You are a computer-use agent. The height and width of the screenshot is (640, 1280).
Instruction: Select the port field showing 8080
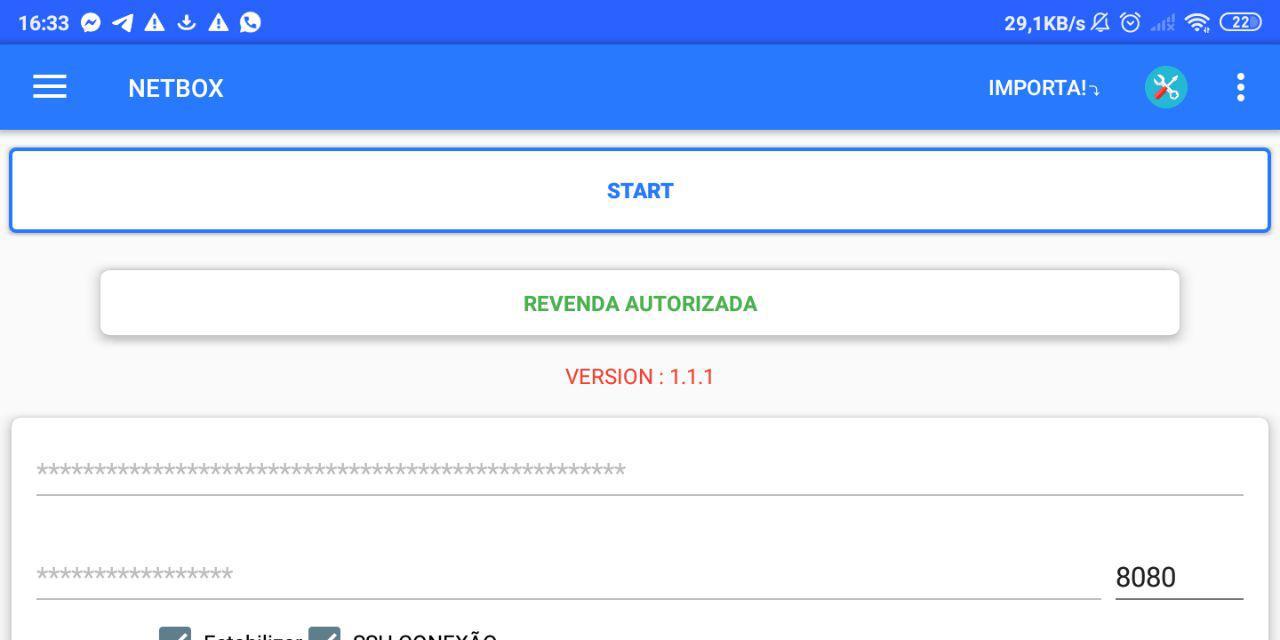pos(1179,577)
